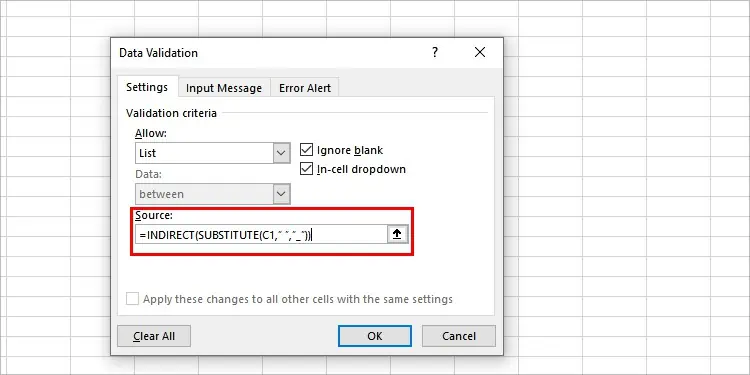Open the Data dropdown arrow next to between
The height and width of the screenshot is (375, 750).
pyautogui.click(x=281, y=194)
